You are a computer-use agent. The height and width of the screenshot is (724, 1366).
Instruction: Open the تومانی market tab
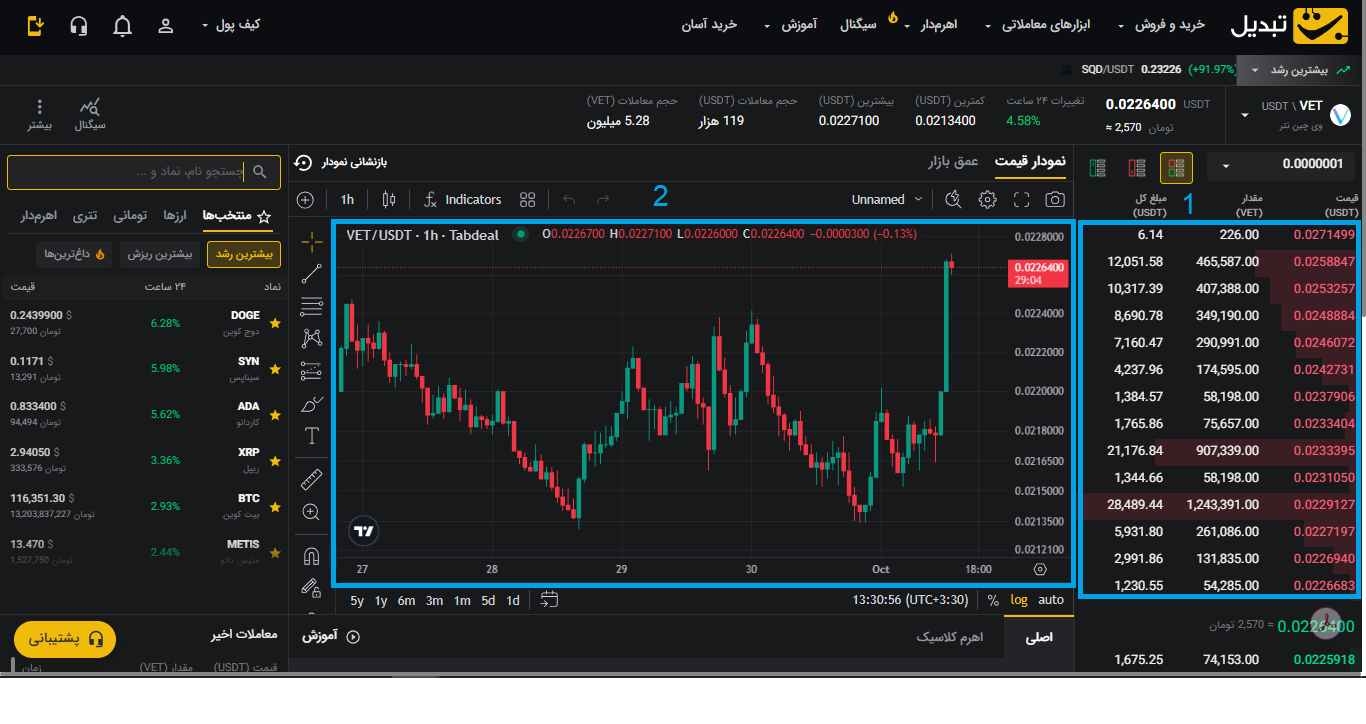tap(130, 216)
